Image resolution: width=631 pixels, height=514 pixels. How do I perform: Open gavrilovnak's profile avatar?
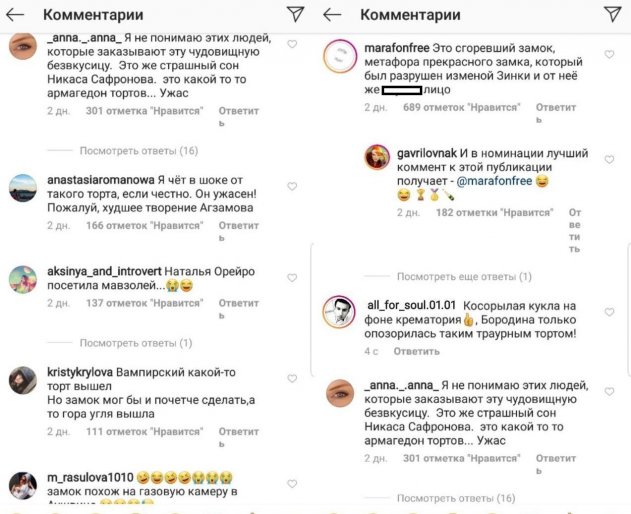[377, 158]
